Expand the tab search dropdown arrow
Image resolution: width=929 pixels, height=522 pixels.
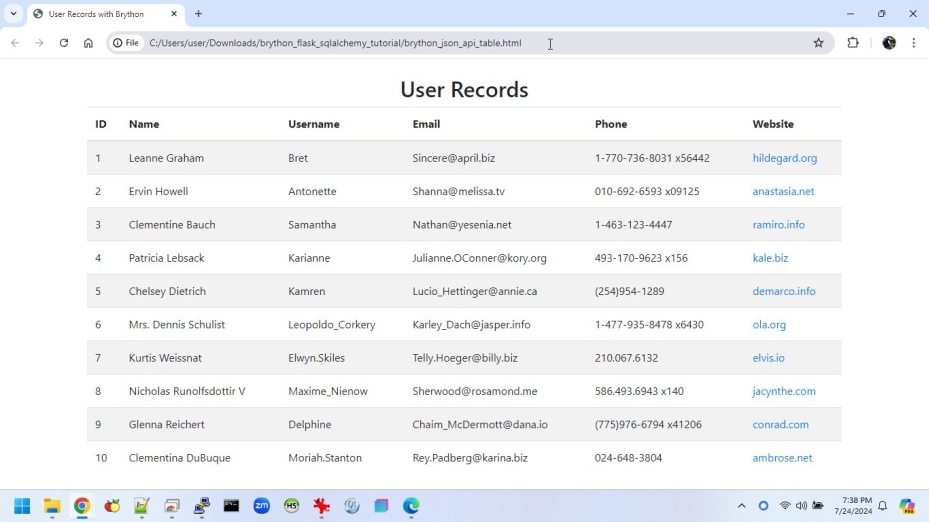pos(13,14)
